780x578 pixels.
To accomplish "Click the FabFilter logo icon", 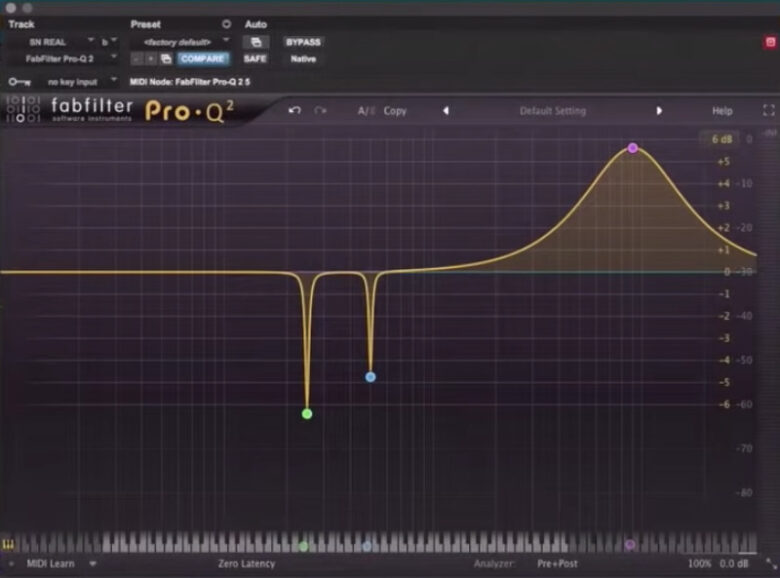I will 22,109.
